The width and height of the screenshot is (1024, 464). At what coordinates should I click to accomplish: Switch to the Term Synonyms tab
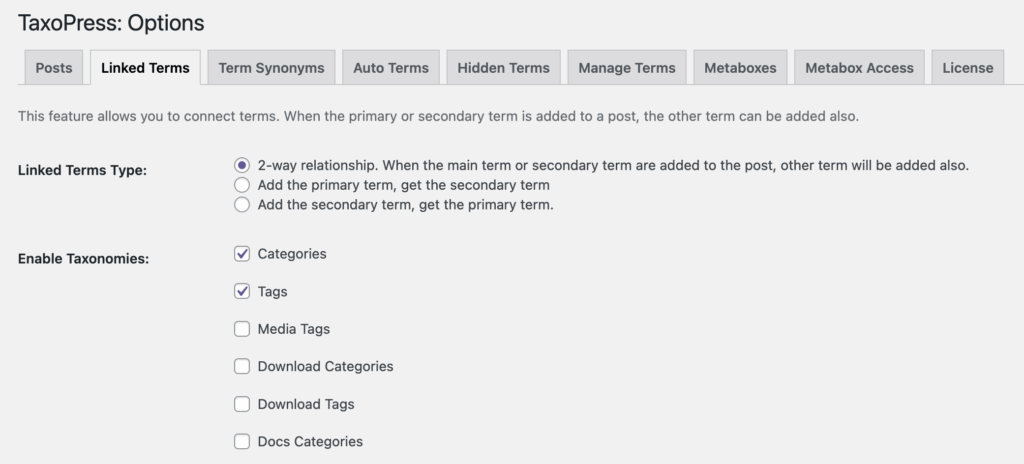[271, 68]
